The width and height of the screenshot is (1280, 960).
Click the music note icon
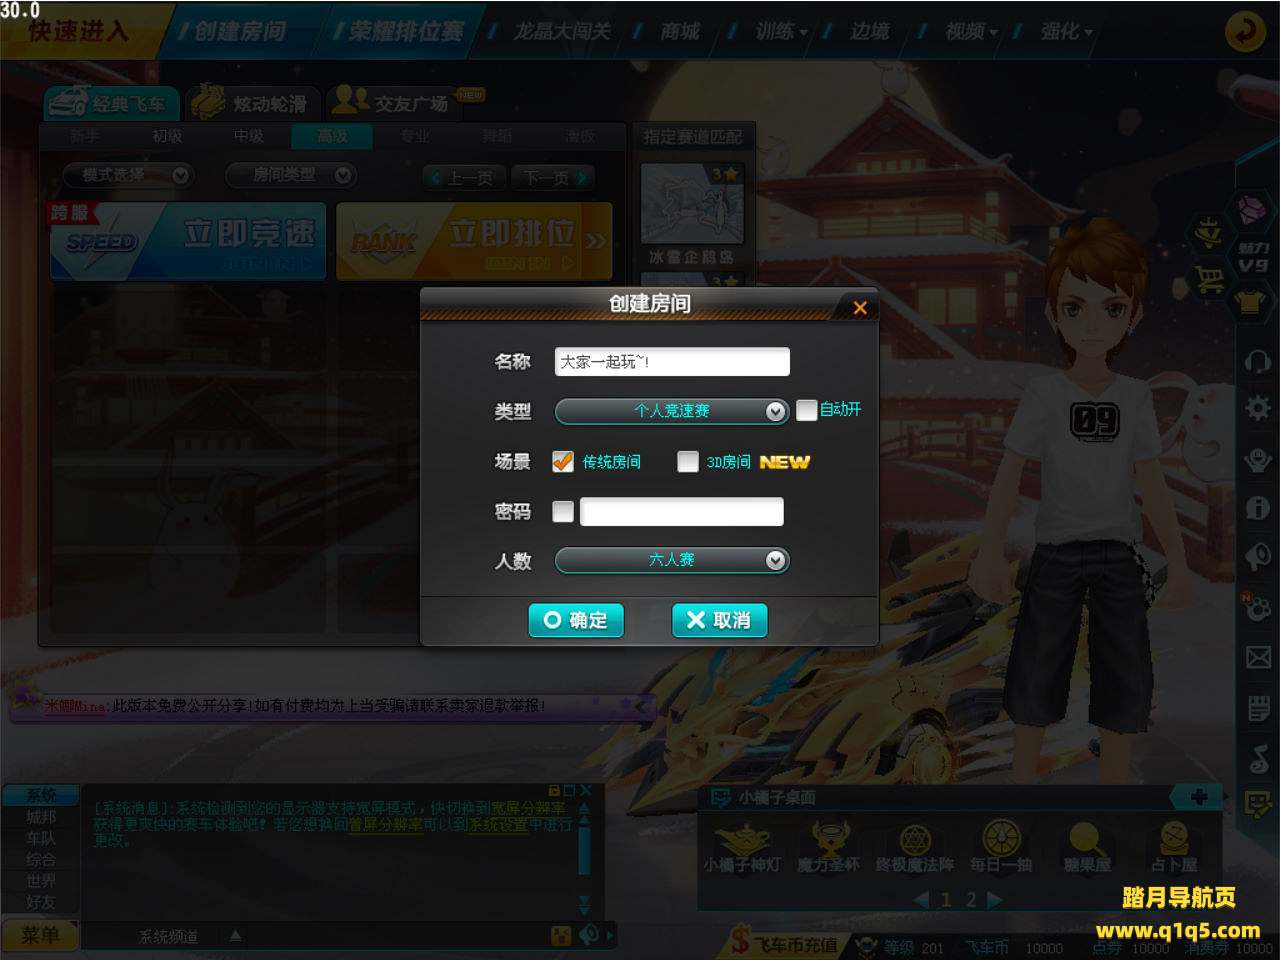click(x=1258, y=758)
